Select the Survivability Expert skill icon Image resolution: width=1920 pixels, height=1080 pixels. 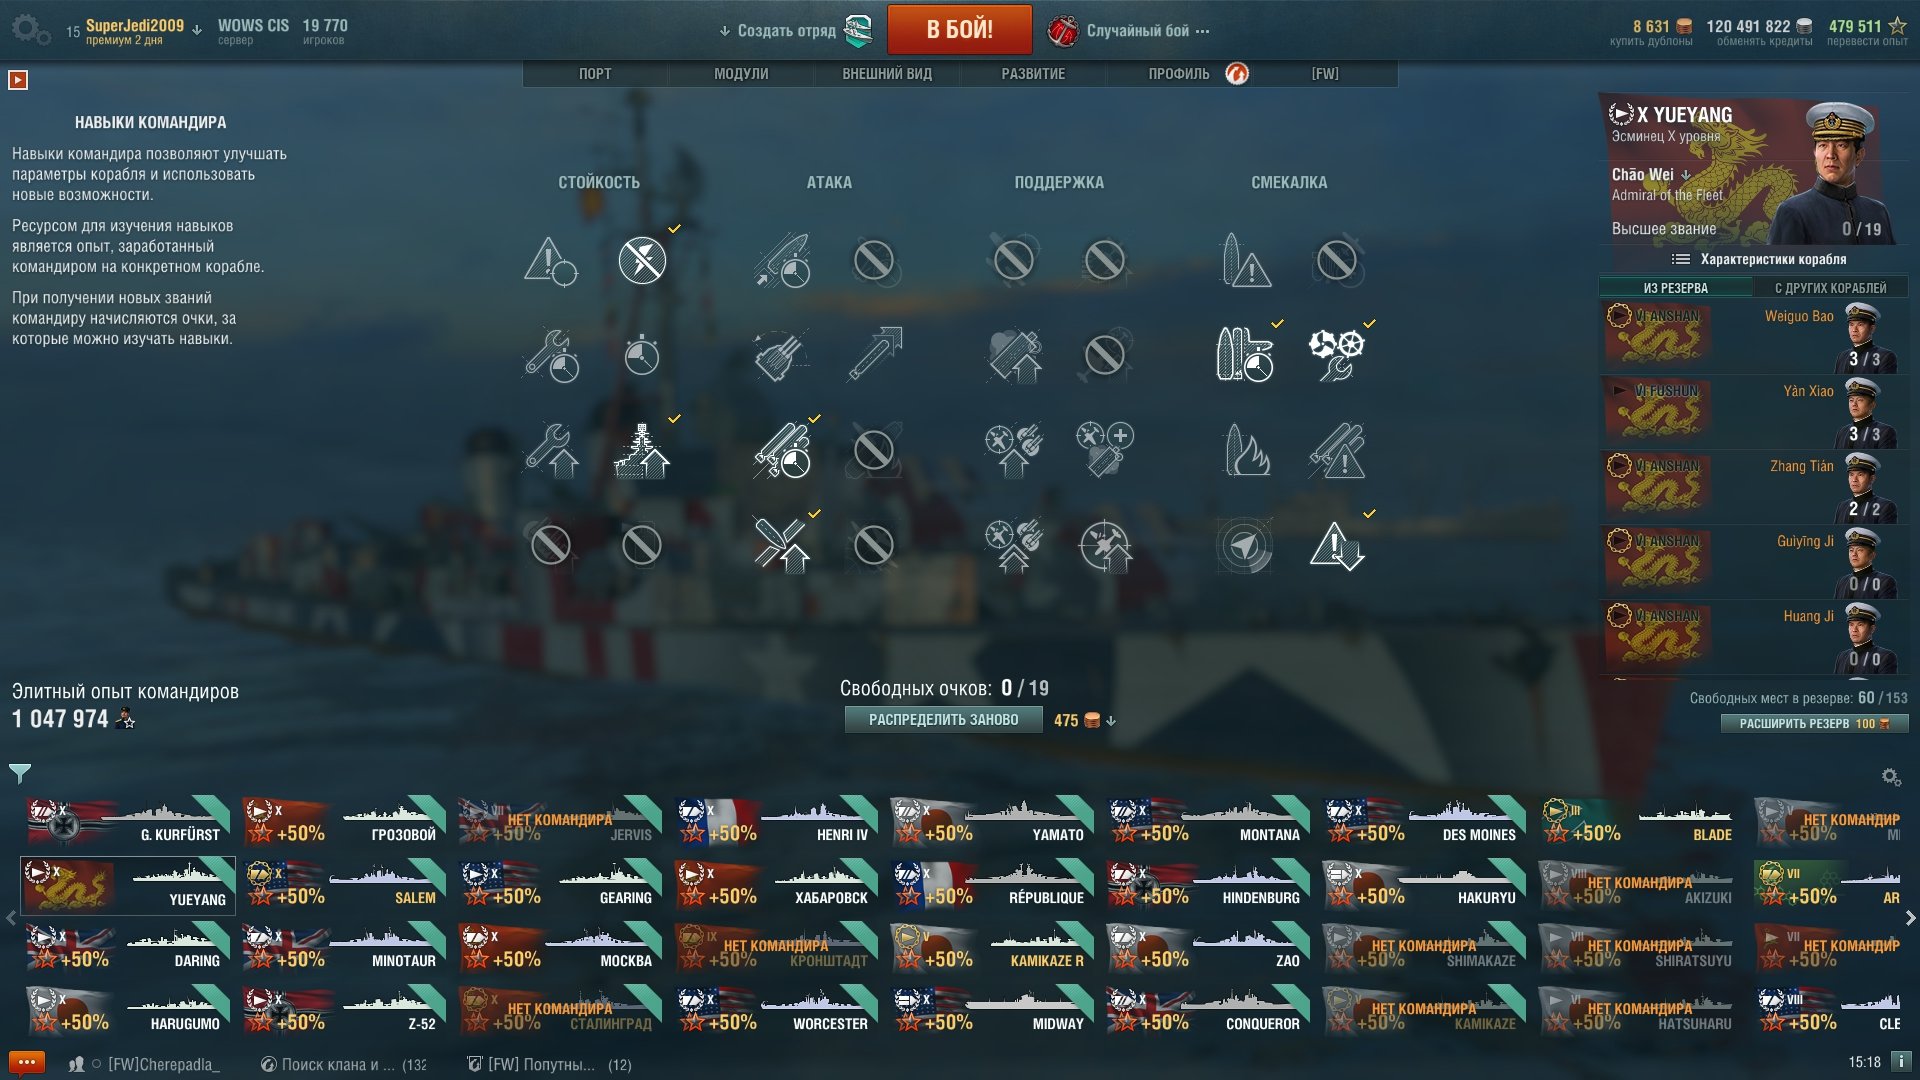[x=642, y=450]
